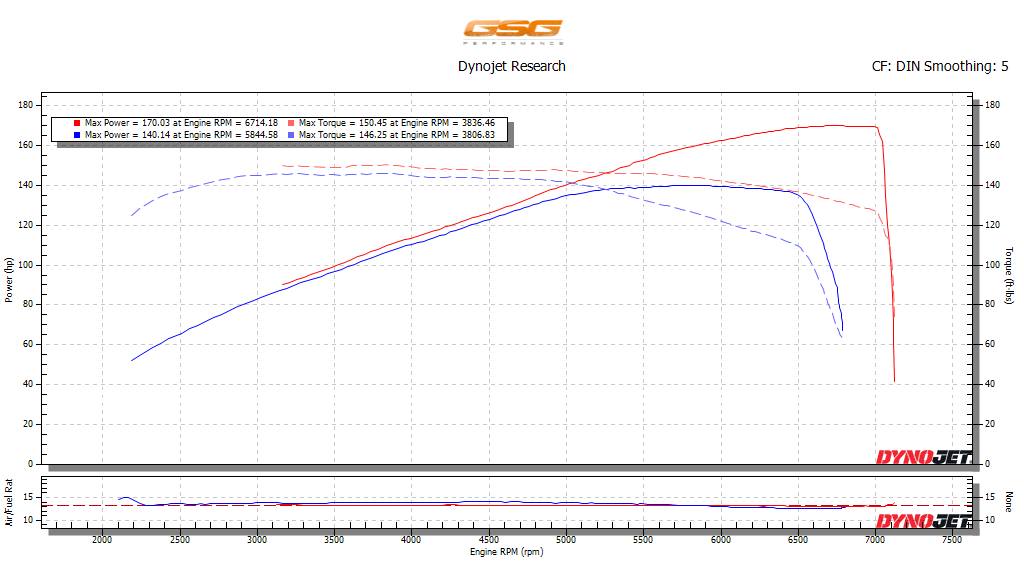This screenshot has height=576, width=1024.
Task: Click the 5000 RPM axis tick label
Action: (x=566, y=540)
